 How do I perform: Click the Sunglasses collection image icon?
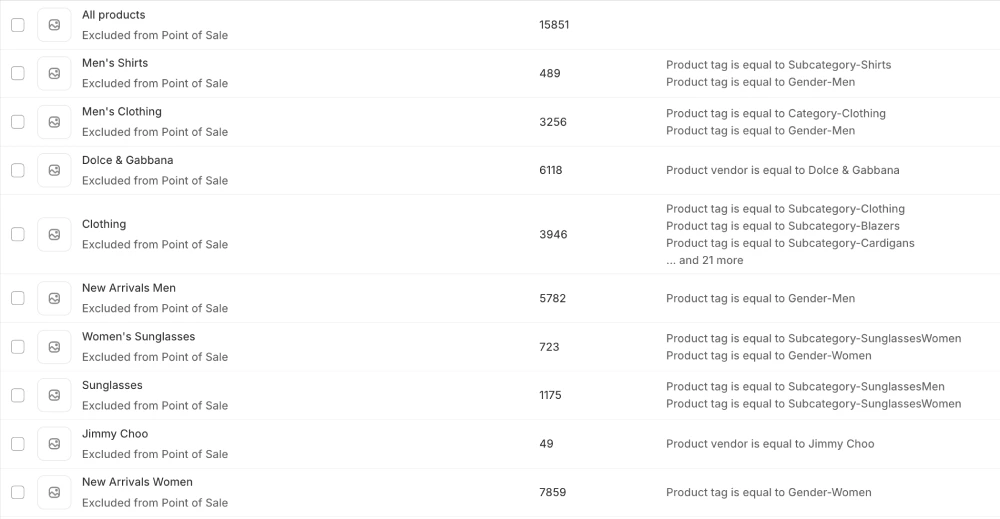[54, 395]
